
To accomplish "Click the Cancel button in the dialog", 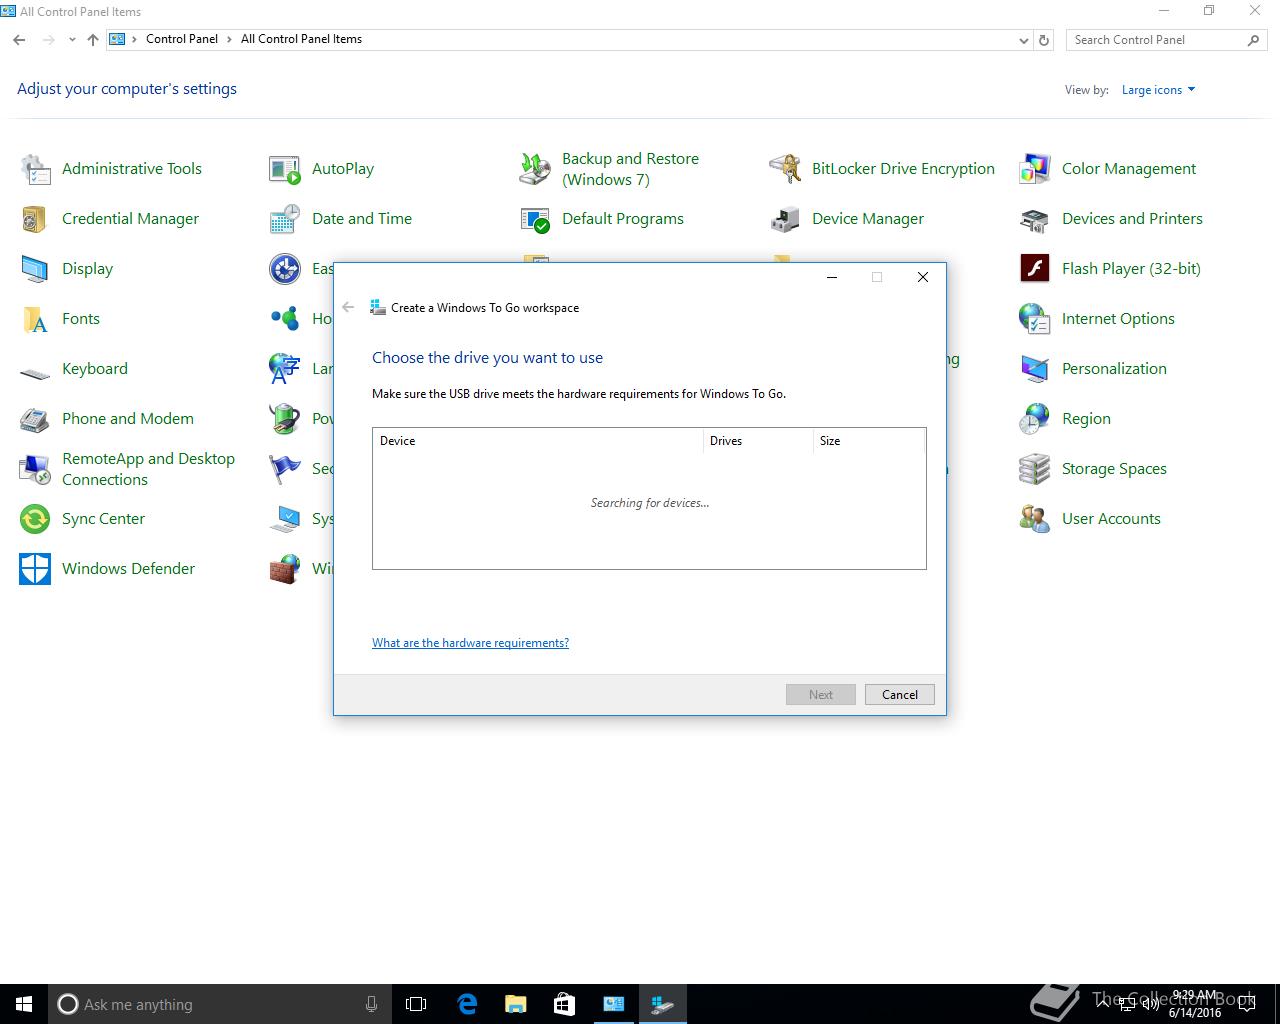I will [899, 695].
